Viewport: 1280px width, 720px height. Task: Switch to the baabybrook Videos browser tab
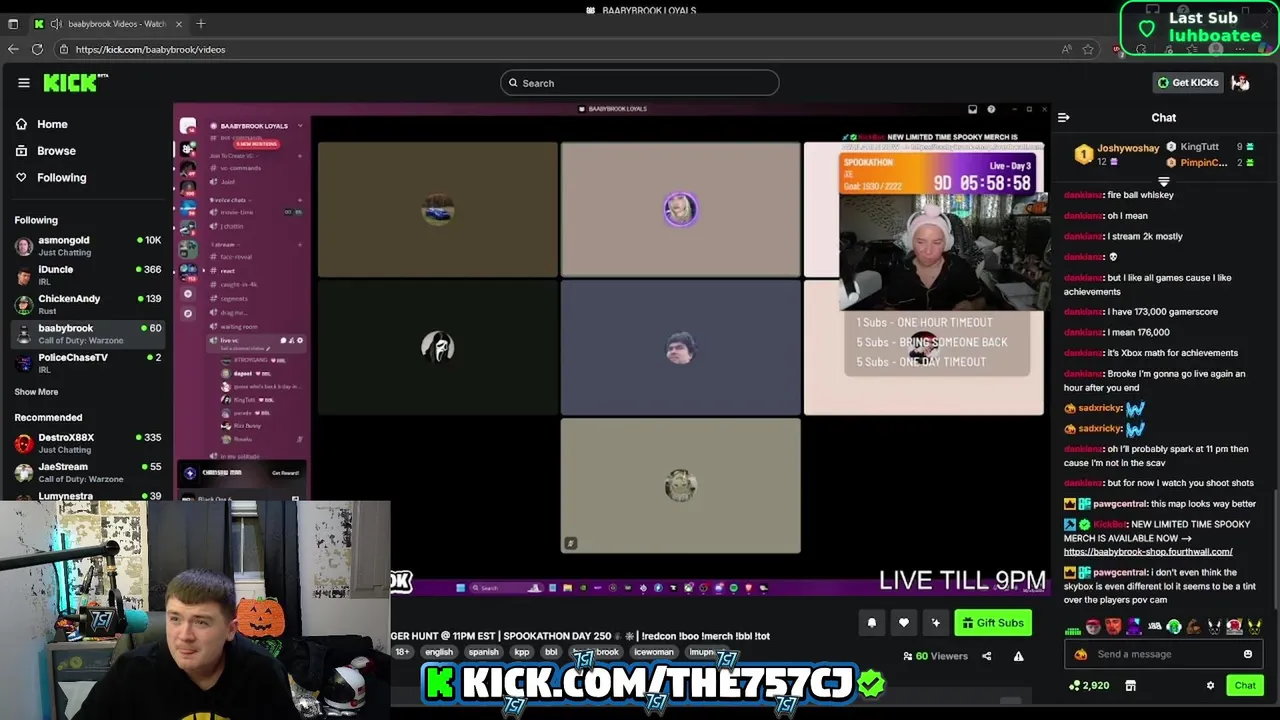point(109,24)
